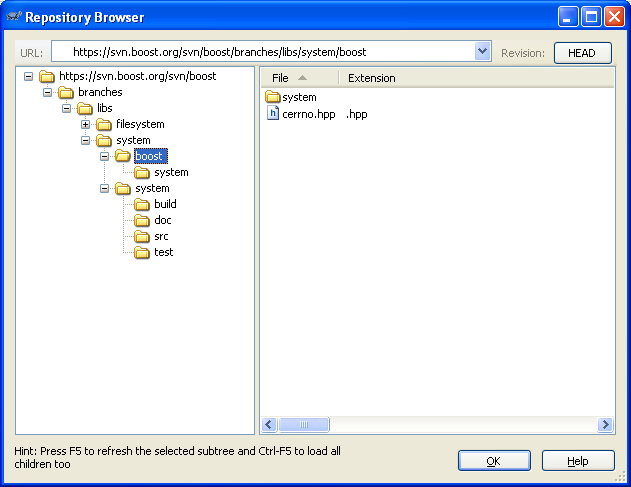Select the build tree label
The image size is (631, 487).
[165, 204]
